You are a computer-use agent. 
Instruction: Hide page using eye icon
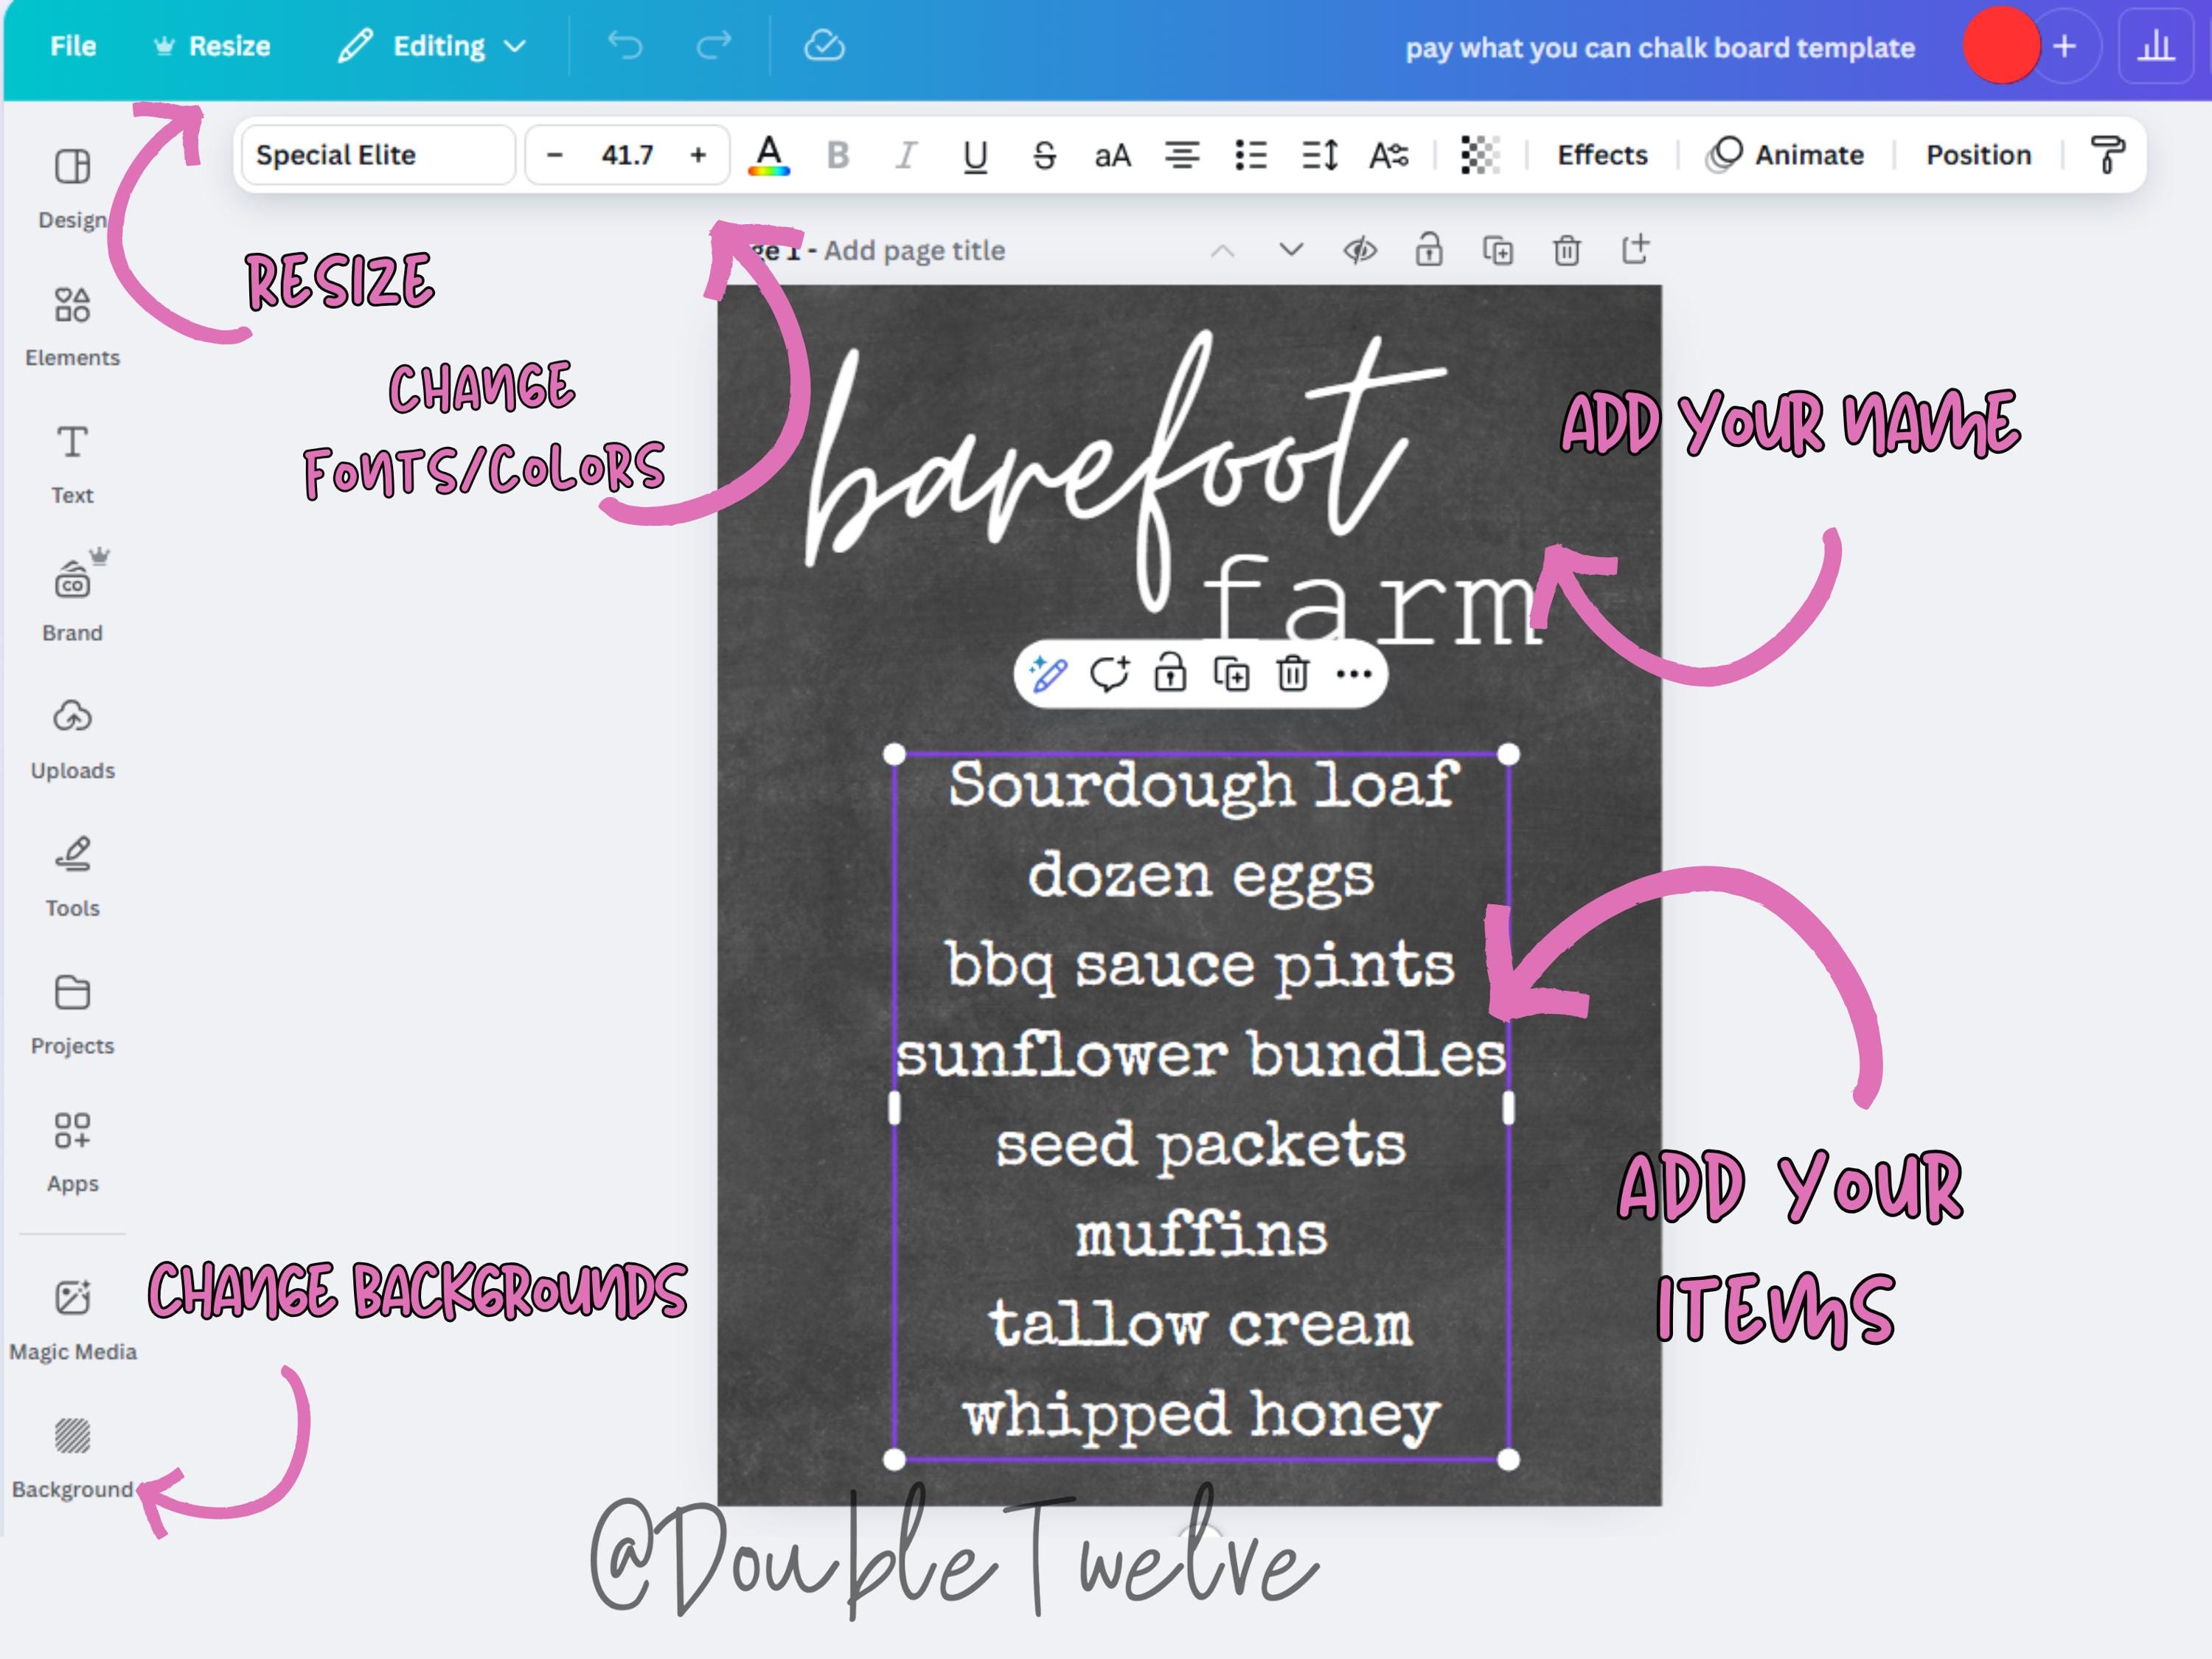(1360, 250)
